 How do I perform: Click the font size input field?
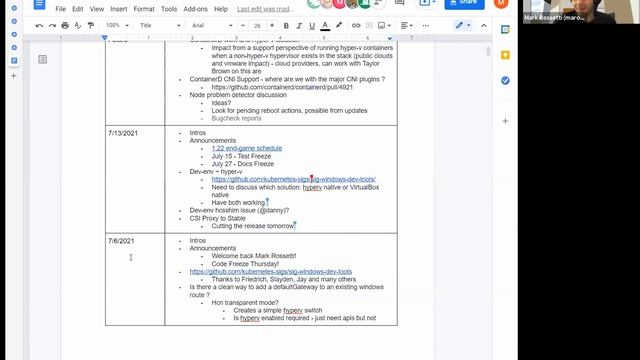[x=257, y=26]
